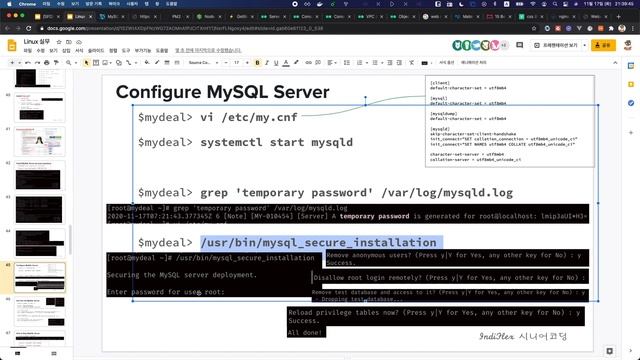Open the Help menu in Slides

click(162, 51)
